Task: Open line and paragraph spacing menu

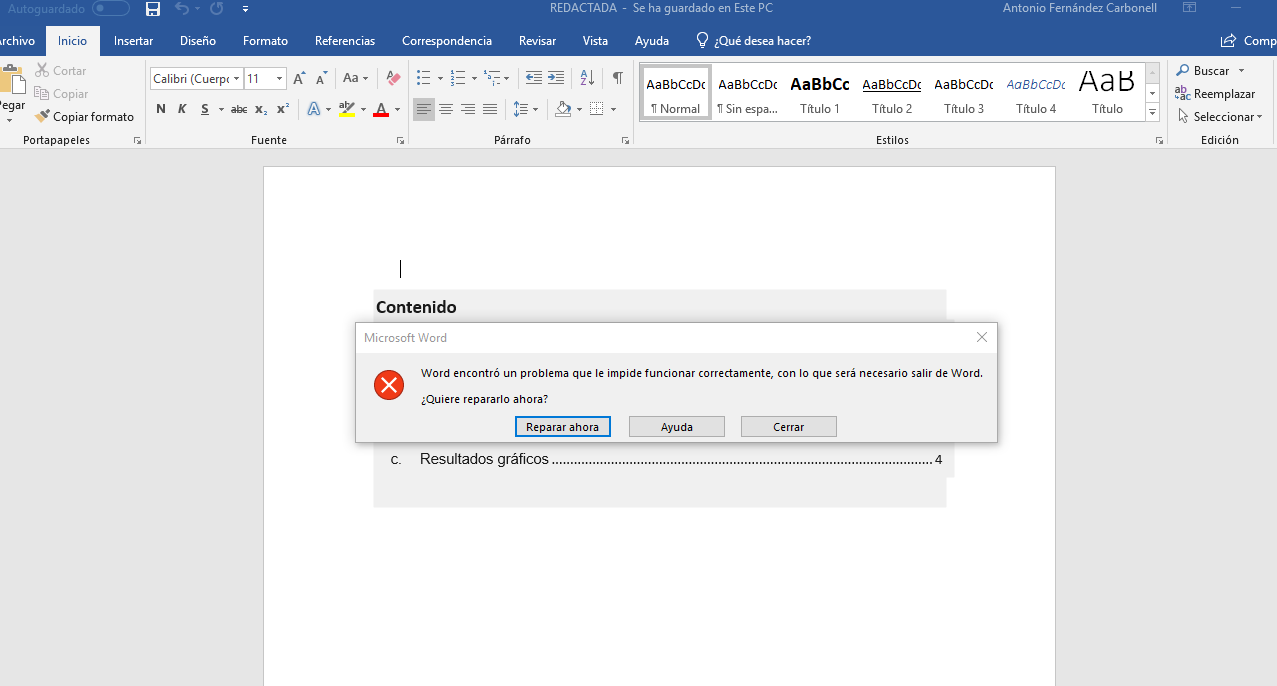Action: [525, 109]
